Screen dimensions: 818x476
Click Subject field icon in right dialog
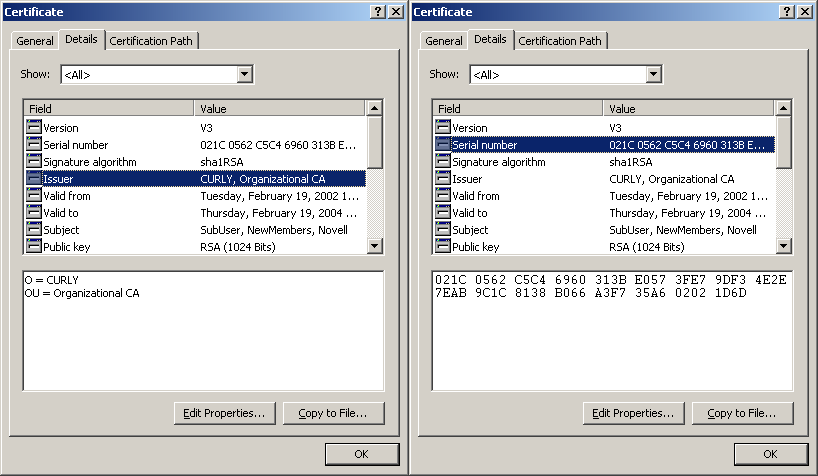click(443, 229)
